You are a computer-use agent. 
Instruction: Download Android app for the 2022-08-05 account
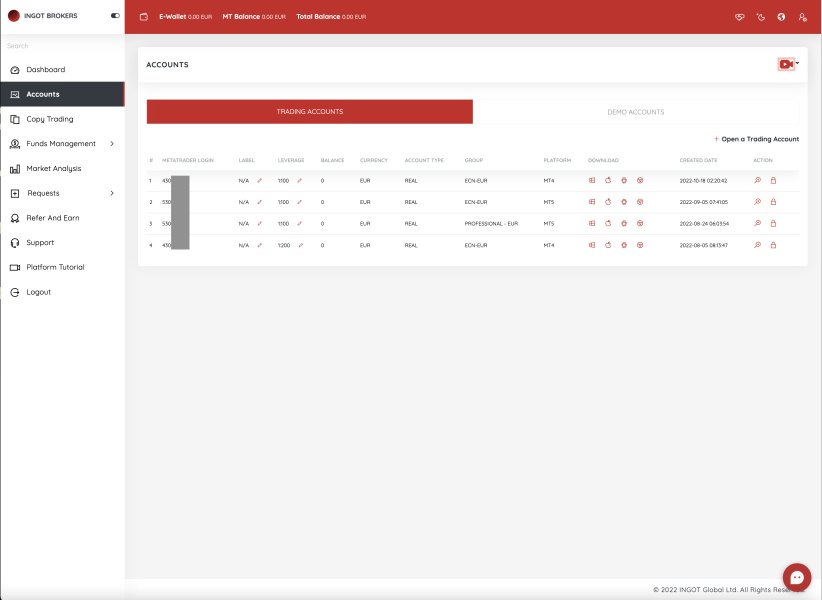point(624,245)
